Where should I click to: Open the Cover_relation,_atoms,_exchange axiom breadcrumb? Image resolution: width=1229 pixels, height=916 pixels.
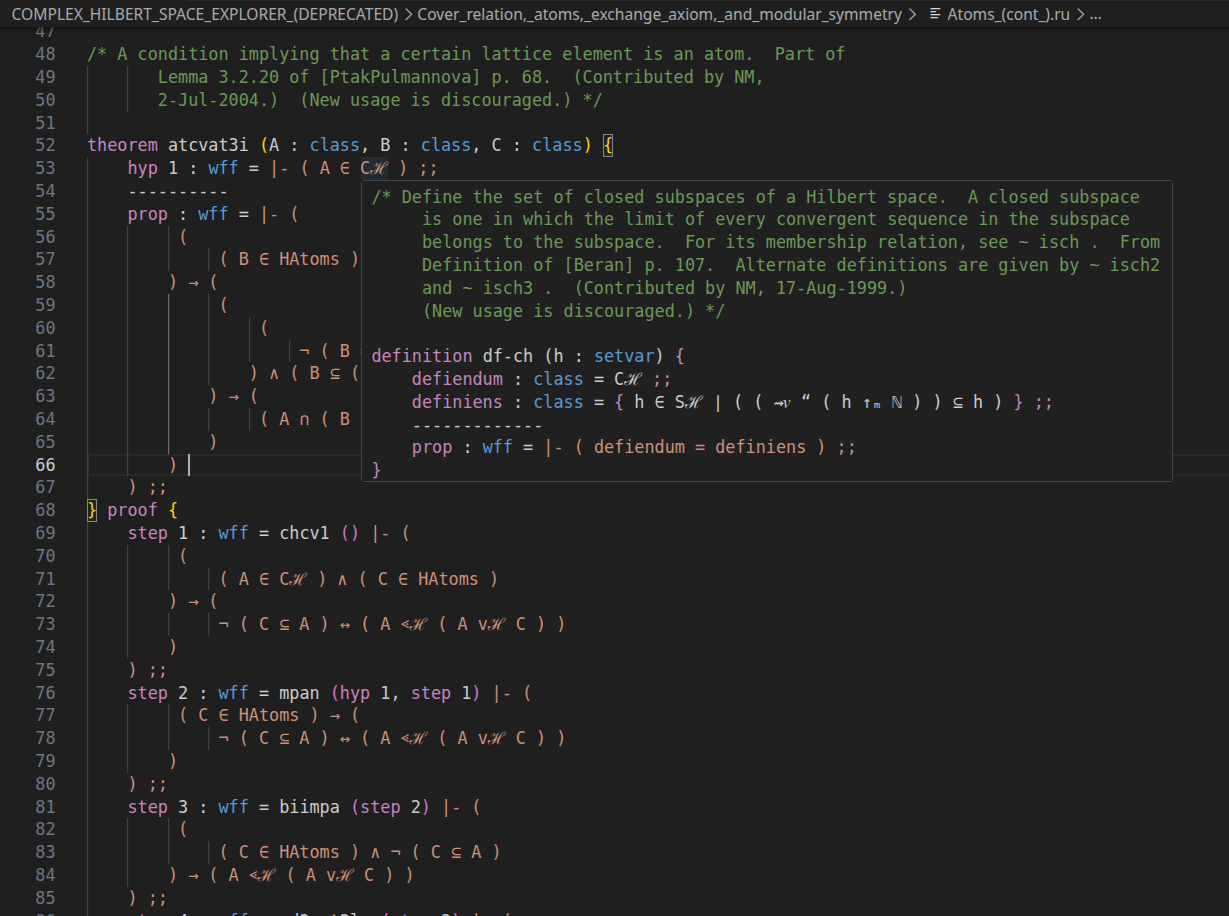point(659,14)
